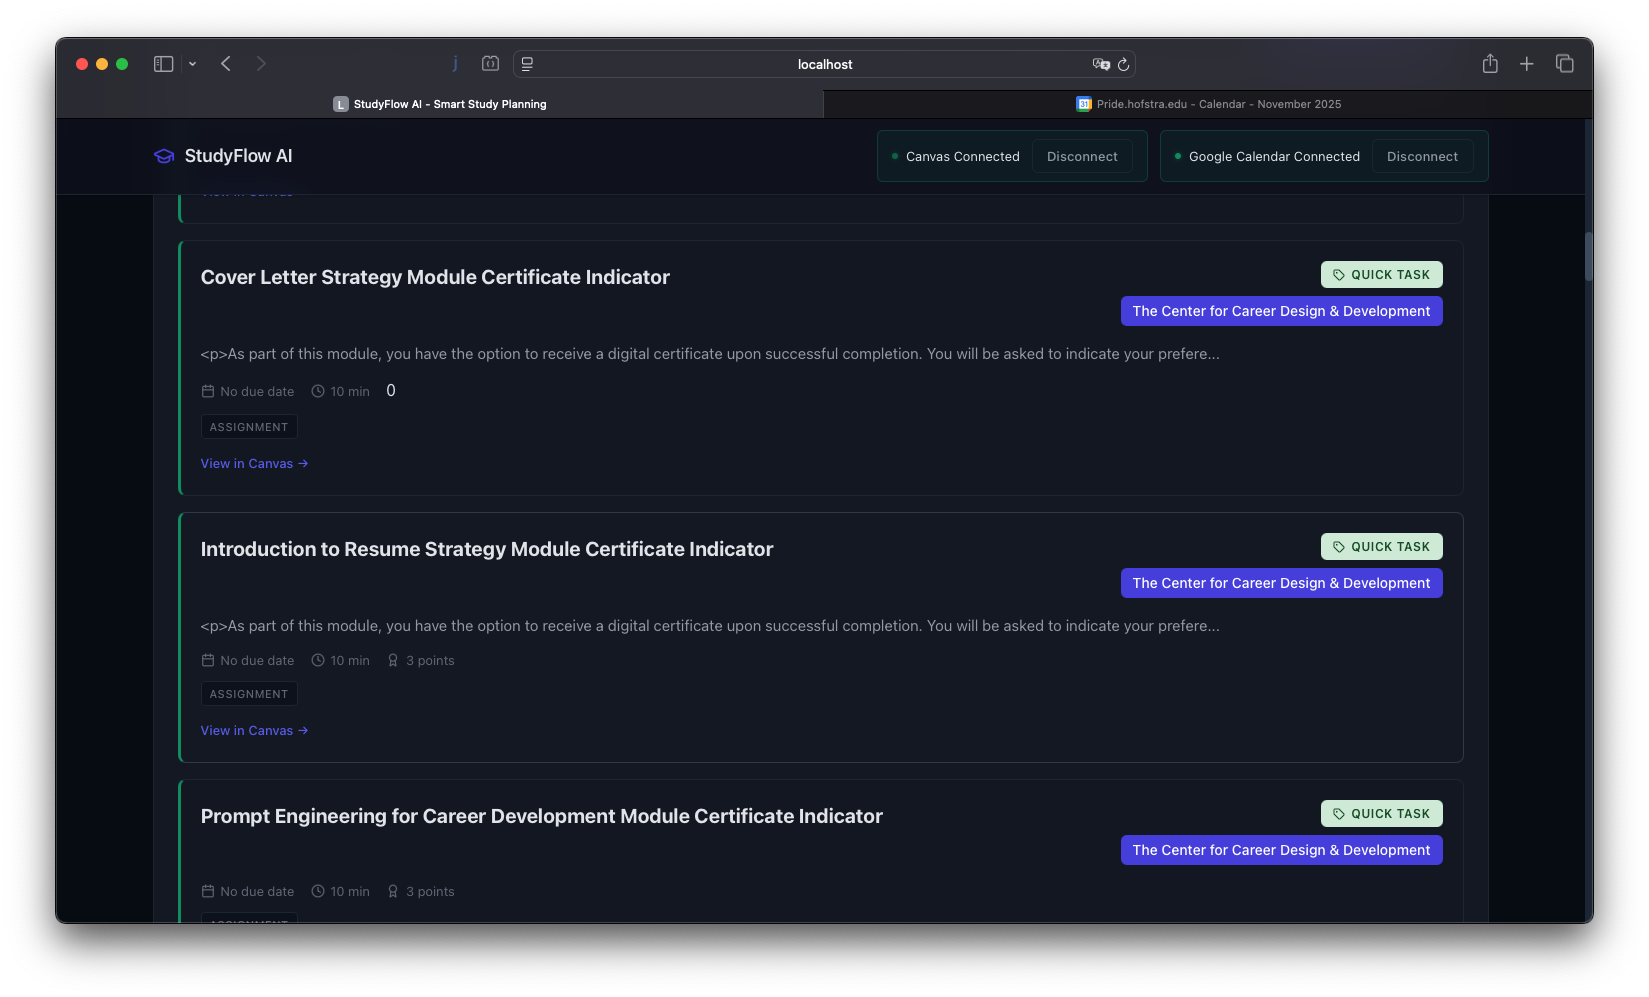Go back with the browser back arrow

coord(226,64)
